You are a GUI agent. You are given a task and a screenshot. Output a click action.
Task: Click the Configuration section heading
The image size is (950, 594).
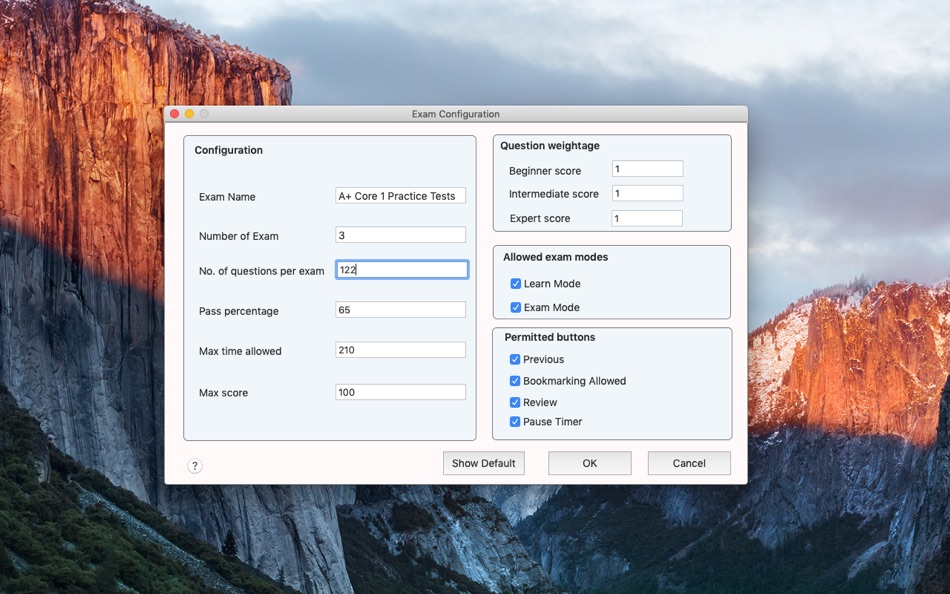click(228, 150)
